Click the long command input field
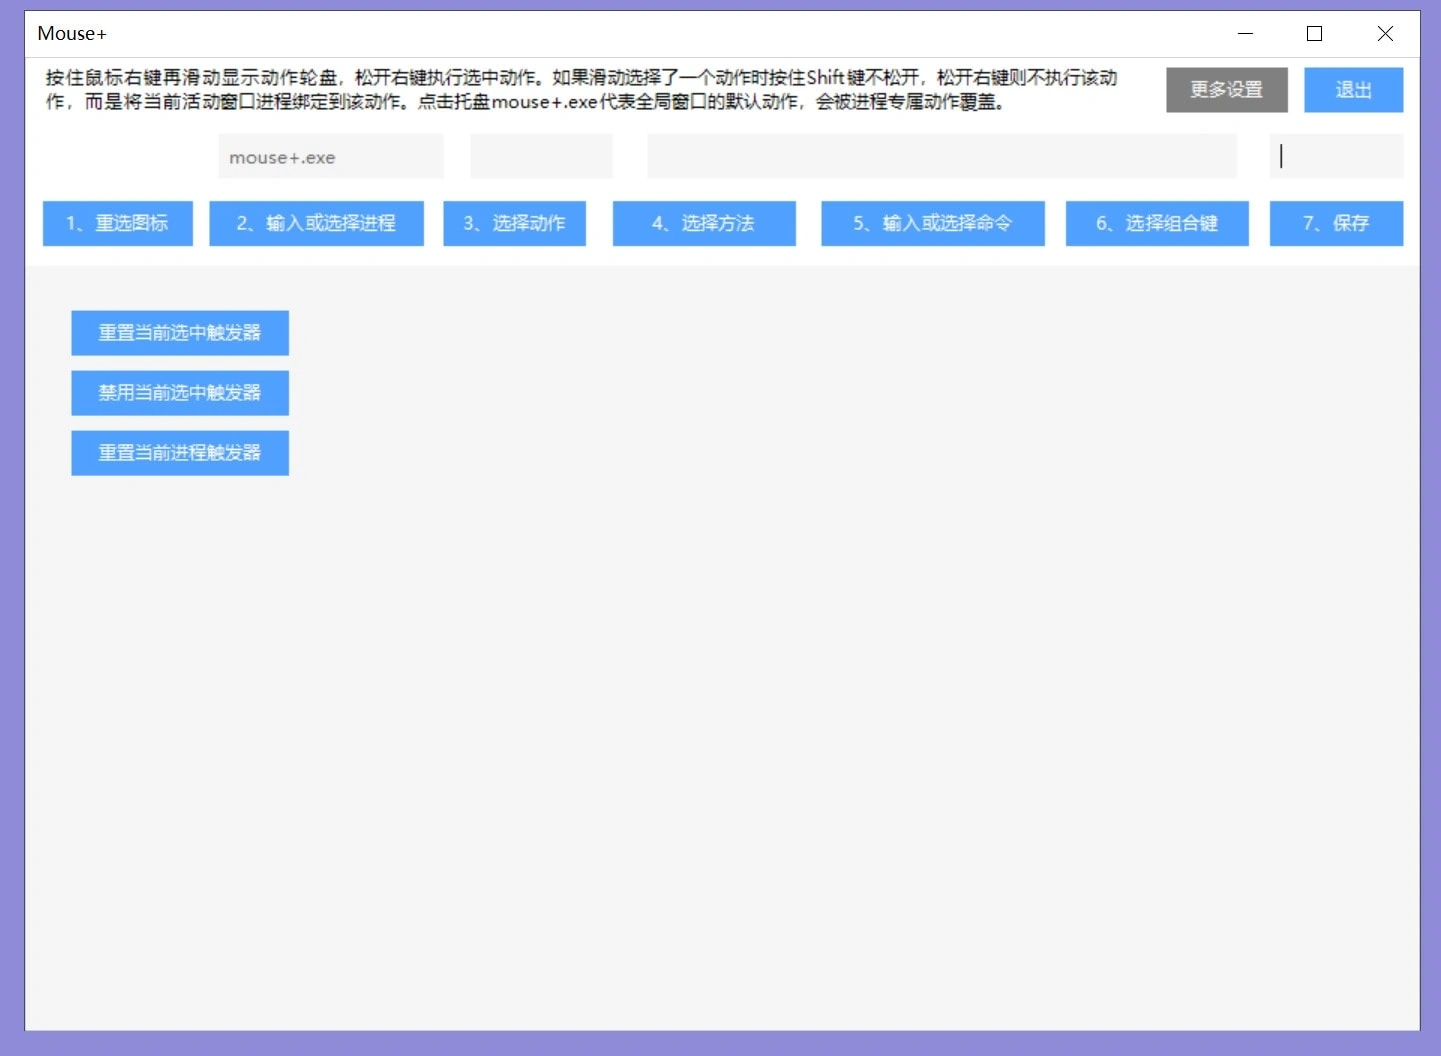1441x1056 pixels. point(941,156)
